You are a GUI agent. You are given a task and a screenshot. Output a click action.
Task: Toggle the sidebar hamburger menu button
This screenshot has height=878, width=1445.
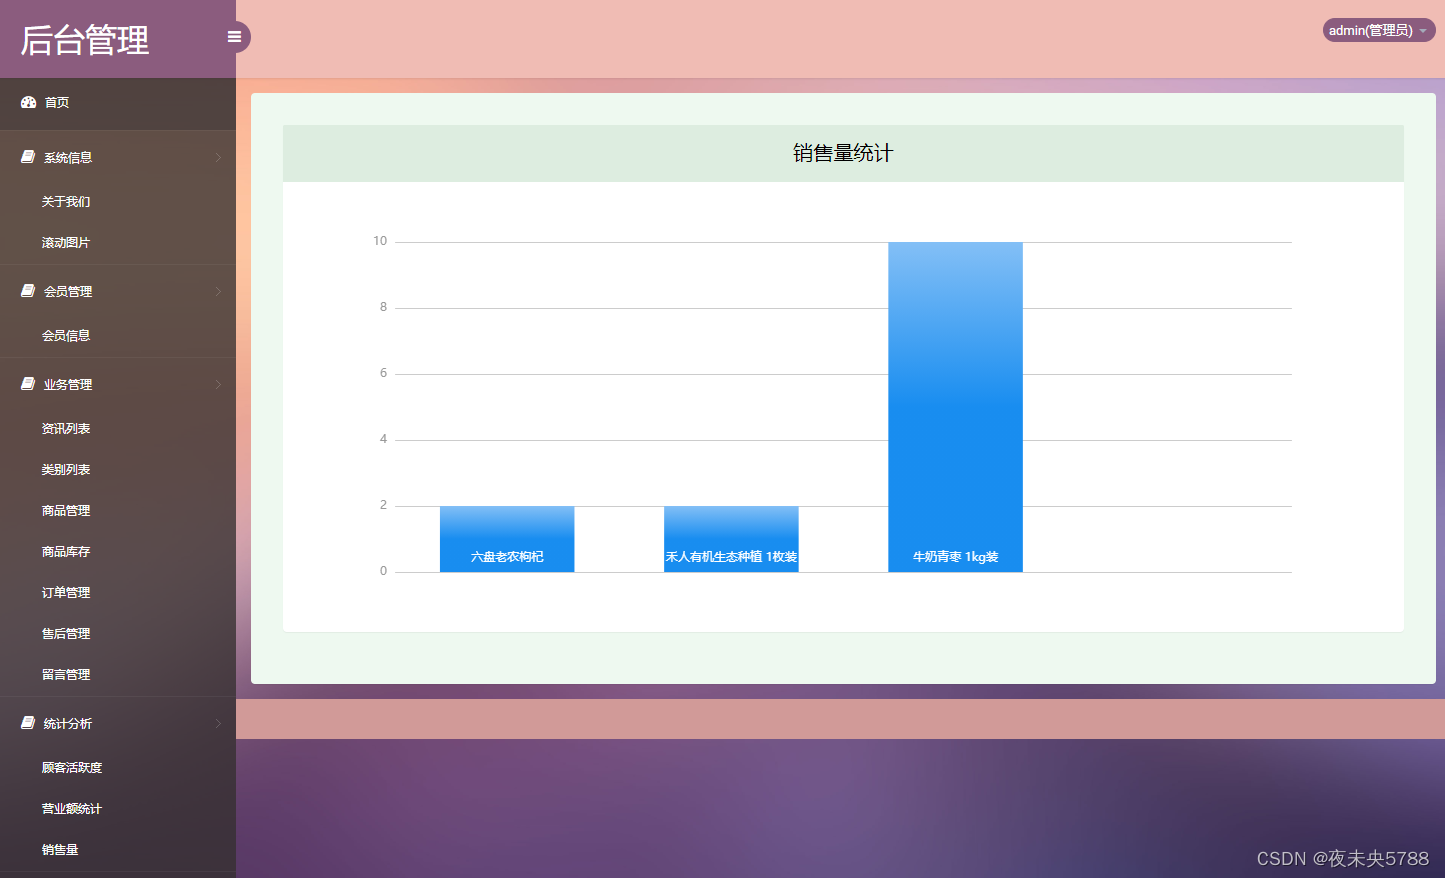[234, 37]
